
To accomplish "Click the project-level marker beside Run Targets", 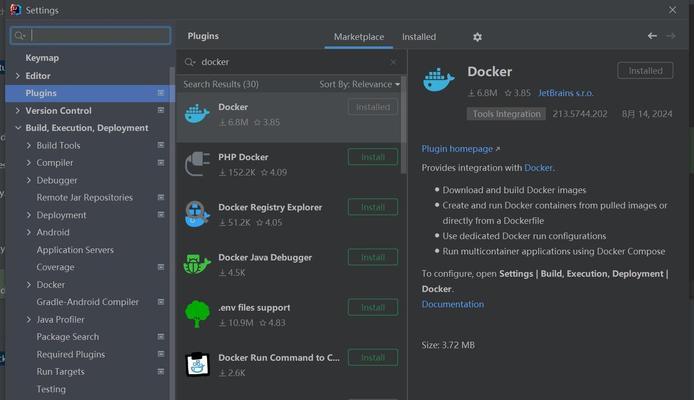I will [x=161, y=371].
